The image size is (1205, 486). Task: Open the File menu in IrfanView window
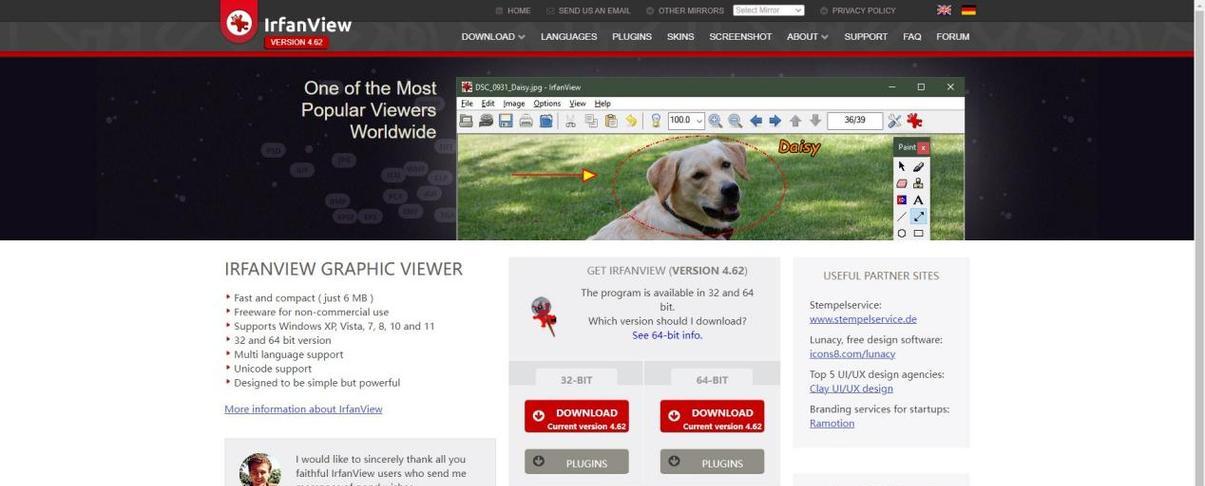(x=467, y=103)
